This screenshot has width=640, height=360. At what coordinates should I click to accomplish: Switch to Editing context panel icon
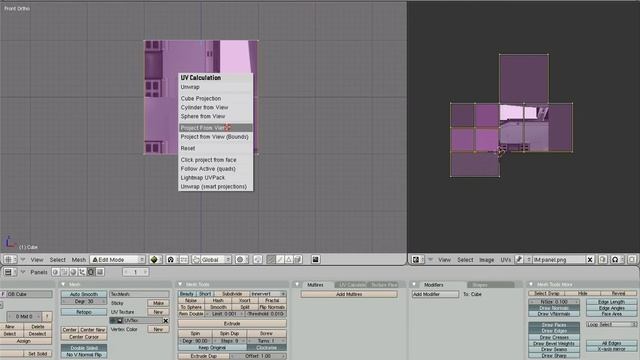91,272
